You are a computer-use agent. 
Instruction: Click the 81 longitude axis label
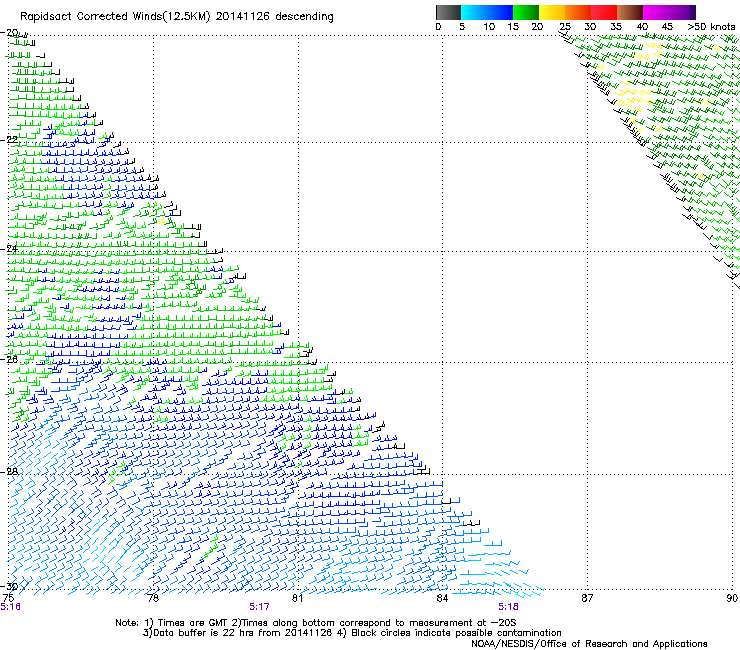(x=297, y=598)
